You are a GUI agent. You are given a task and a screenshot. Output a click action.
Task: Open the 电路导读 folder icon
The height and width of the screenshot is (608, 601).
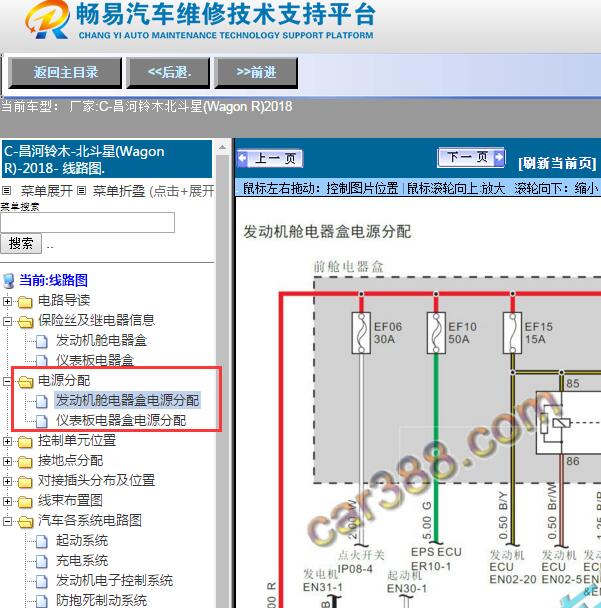(x=25, y=302)
